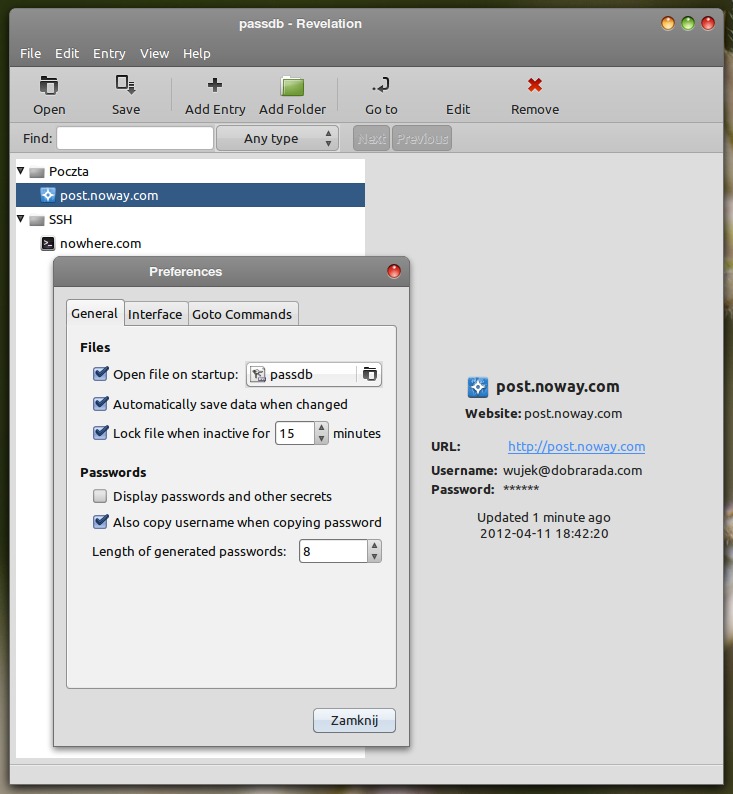
Task: Collapse the SSH folder tree arrow
Action: 21,219
